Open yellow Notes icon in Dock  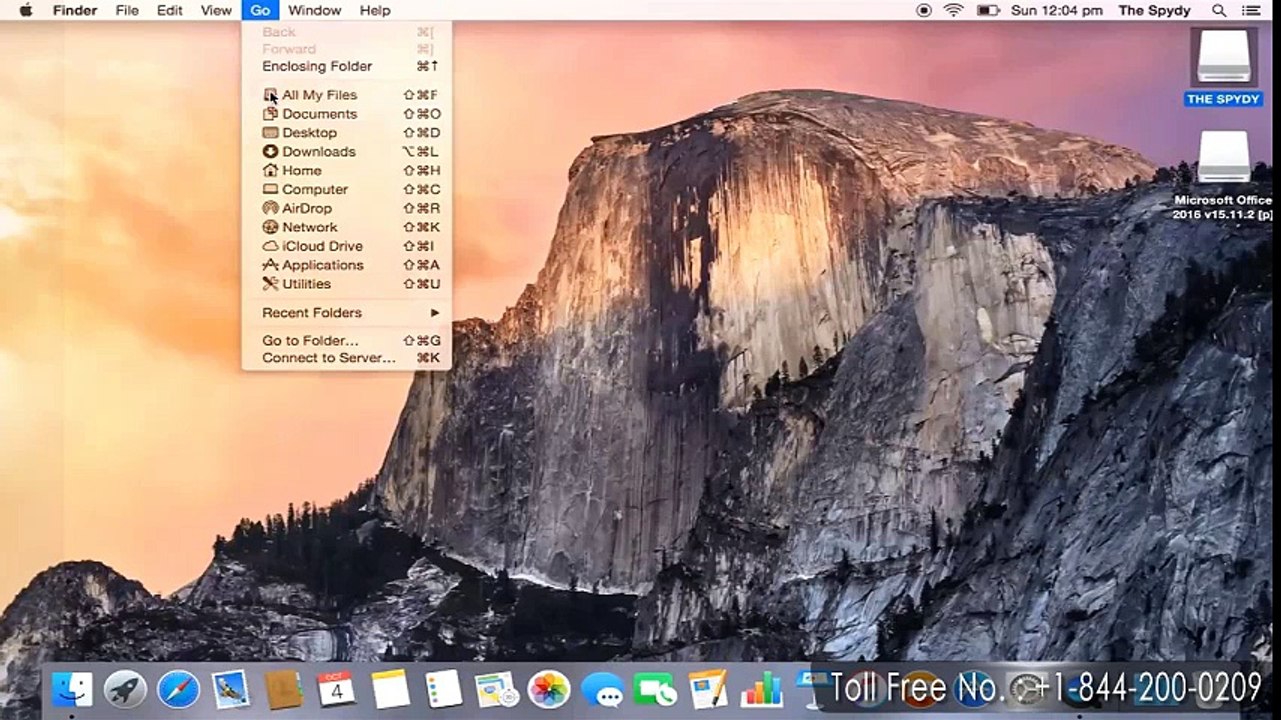[390, 689]
